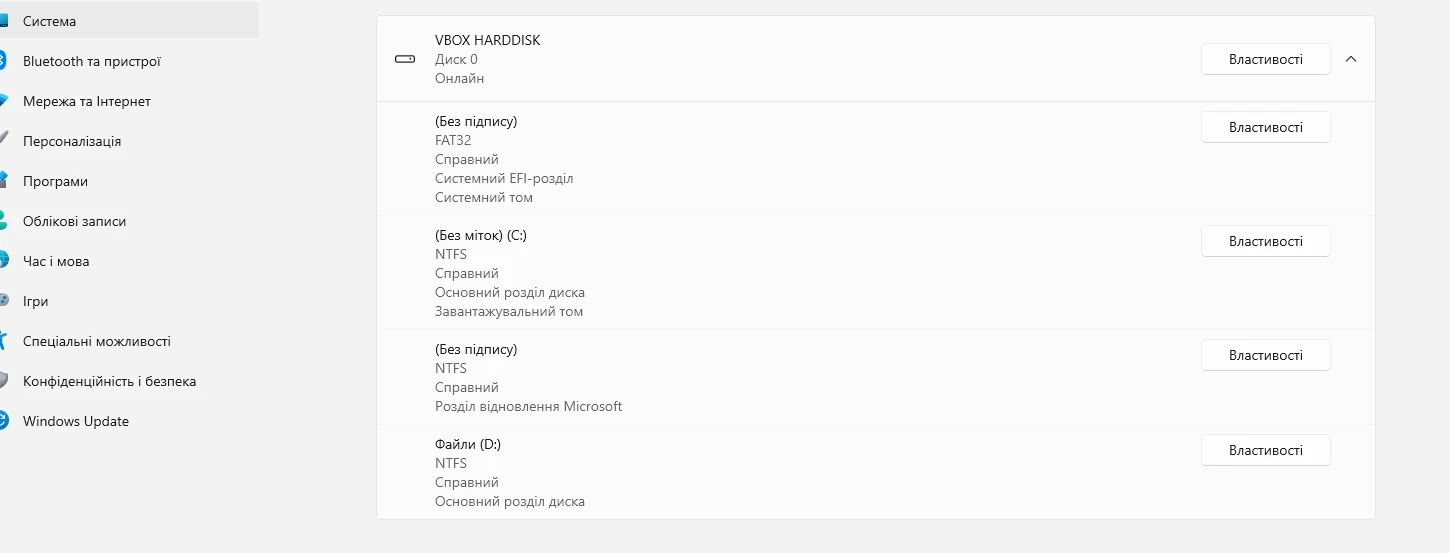Open Властивості for Диск 0
The image size is (1450, 553).
pos(1265,59)
